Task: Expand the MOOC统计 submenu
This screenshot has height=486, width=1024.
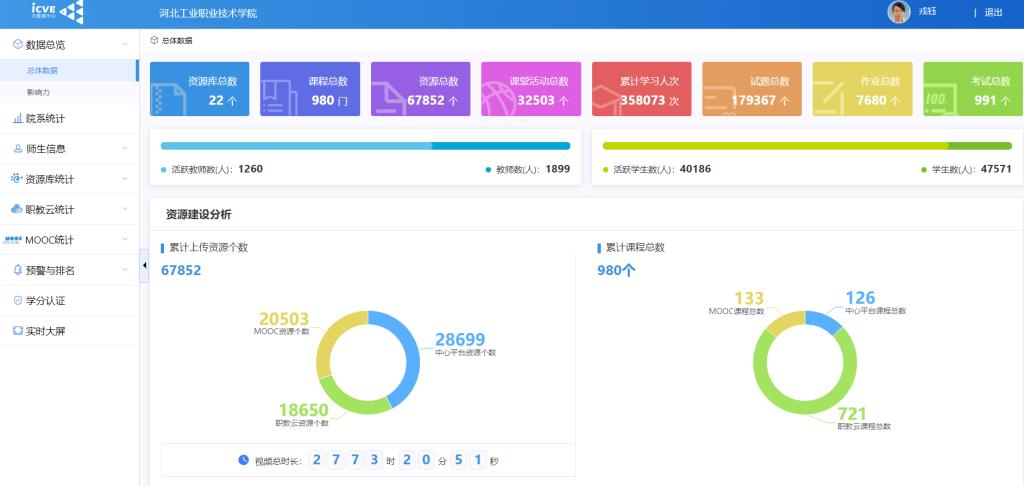Action: [124, 240]
